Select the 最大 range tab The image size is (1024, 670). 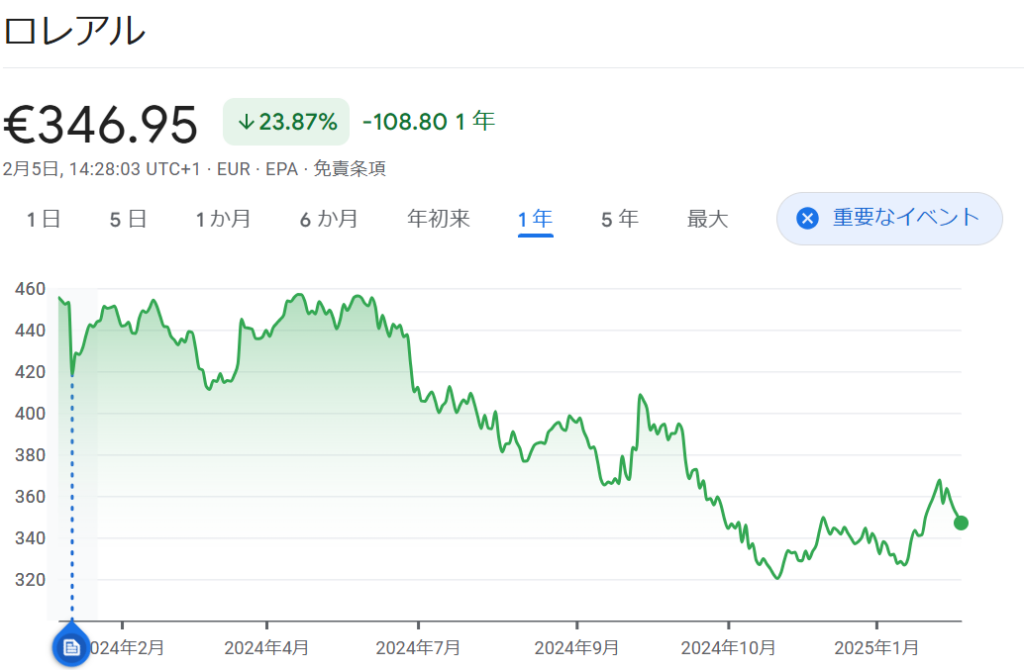click(x=707, y=219)
